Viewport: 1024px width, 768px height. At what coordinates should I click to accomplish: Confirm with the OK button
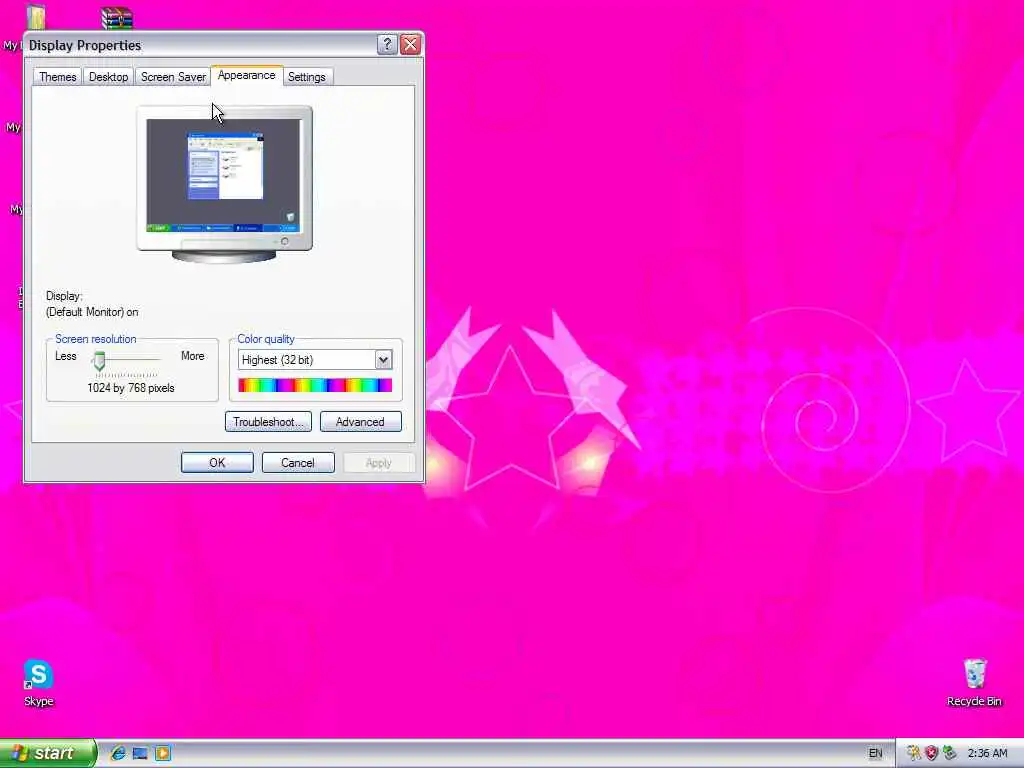click(x=217, y=462)
